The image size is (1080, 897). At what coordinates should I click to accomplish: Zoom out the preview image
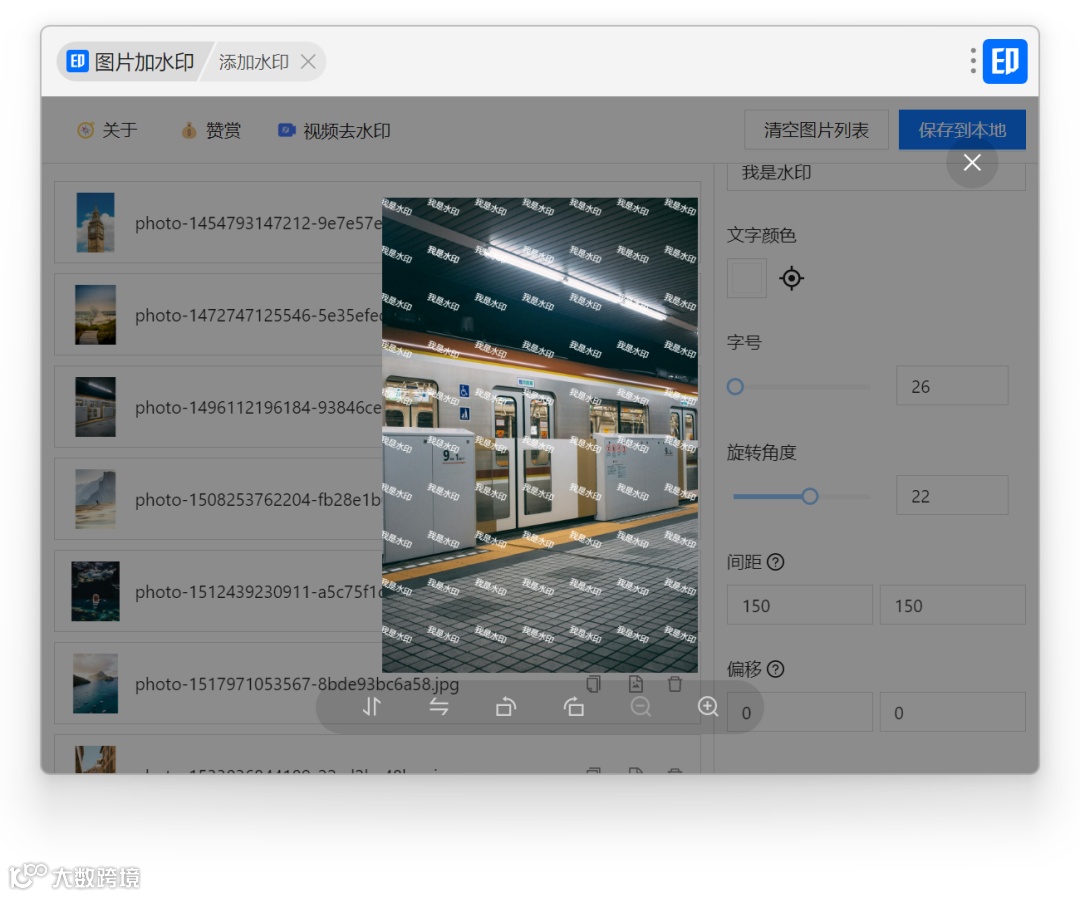(641, 707)
